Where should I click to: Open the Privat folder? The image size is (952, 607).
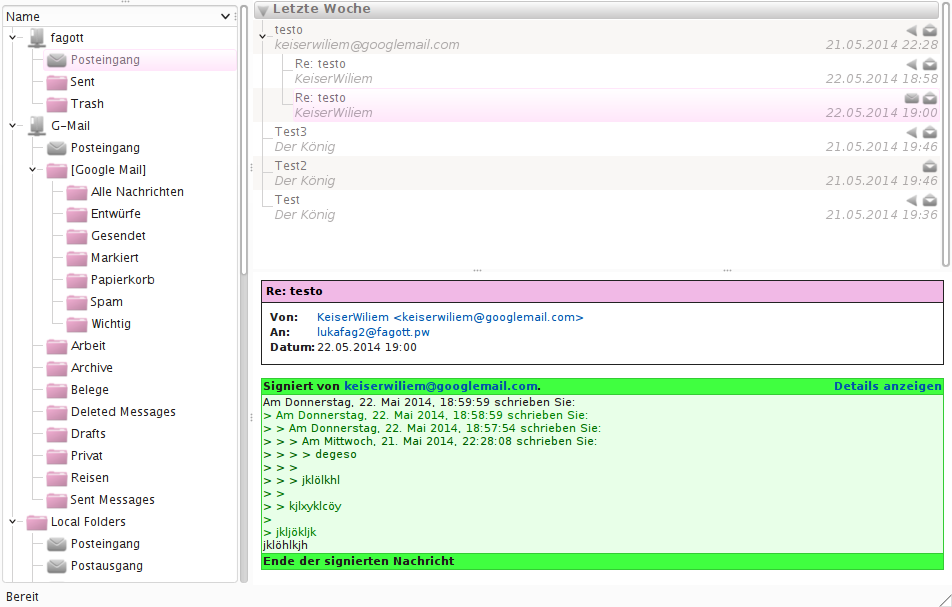[87, 456]
